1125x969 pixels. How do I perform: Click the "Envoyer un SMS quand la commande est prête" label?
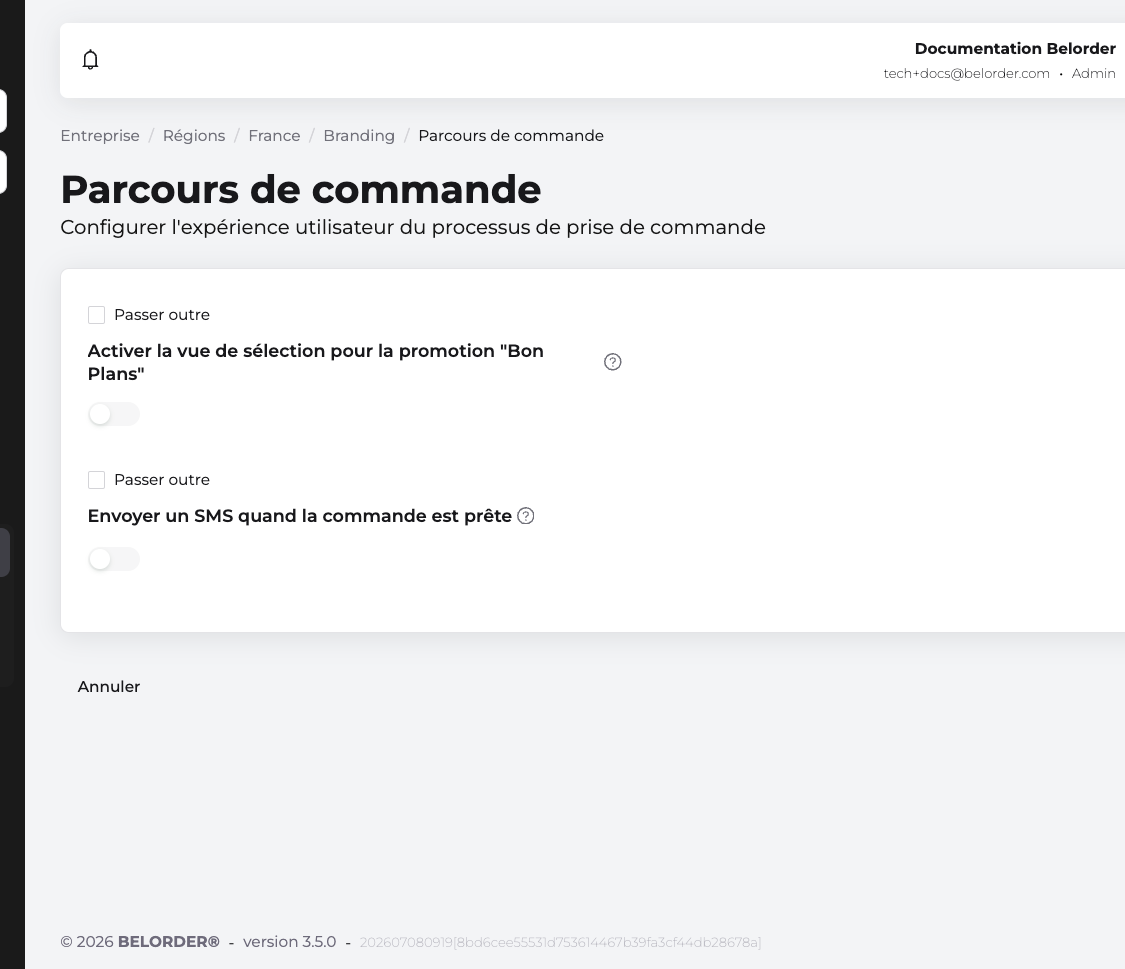(299, 516)
